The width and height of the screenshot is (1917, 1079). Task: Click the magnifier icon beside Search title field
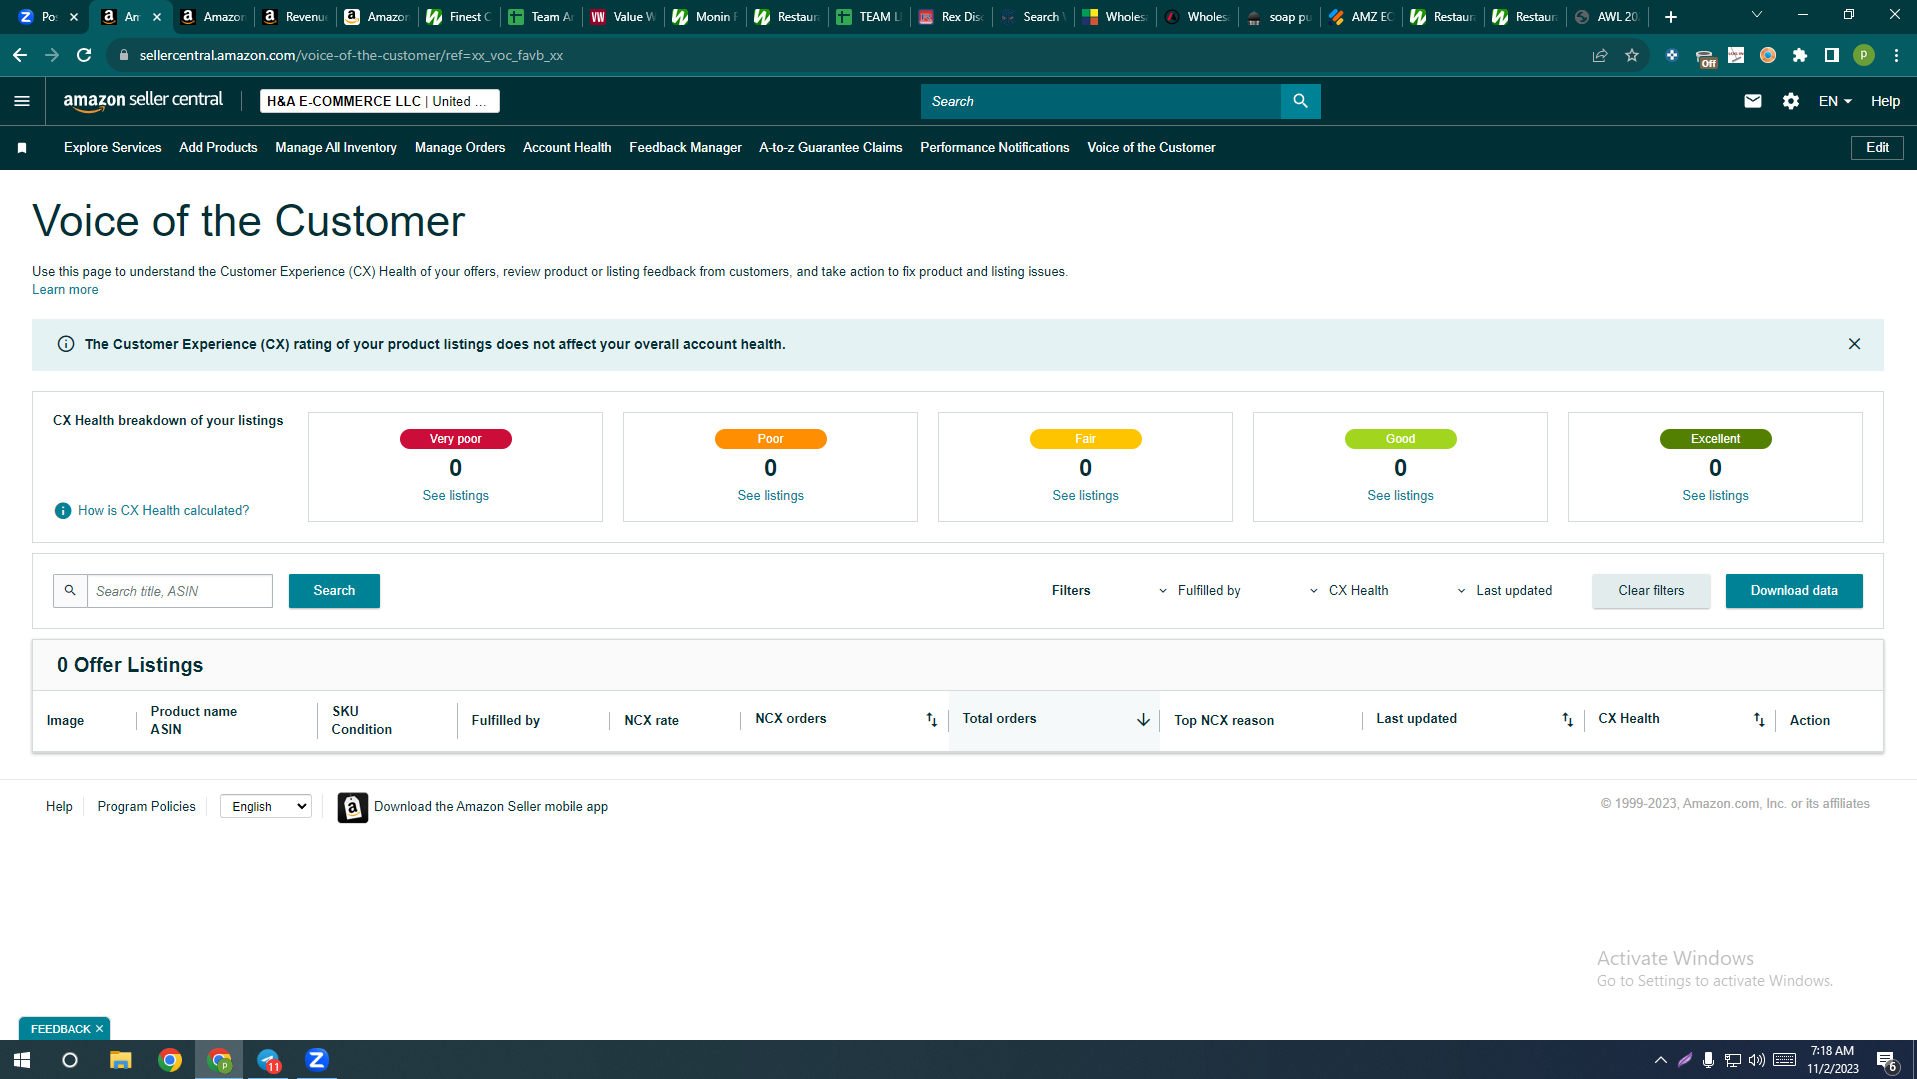click(x=70, y=591)
